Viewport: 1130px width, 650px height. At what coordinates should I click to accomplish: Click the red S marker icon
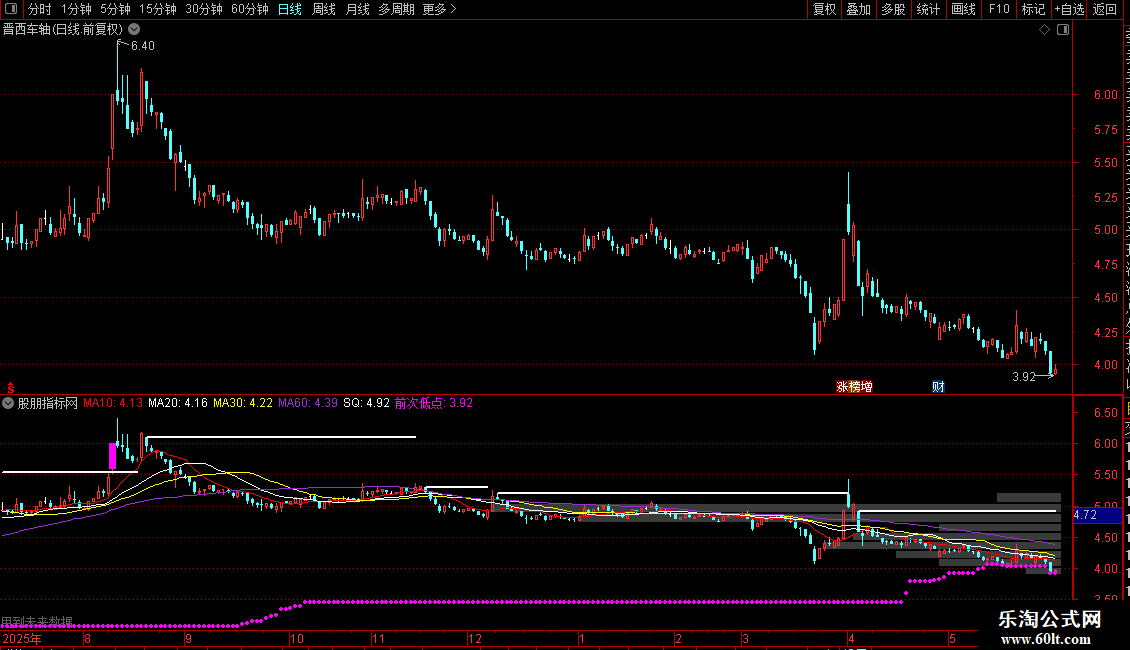(10, 388)
